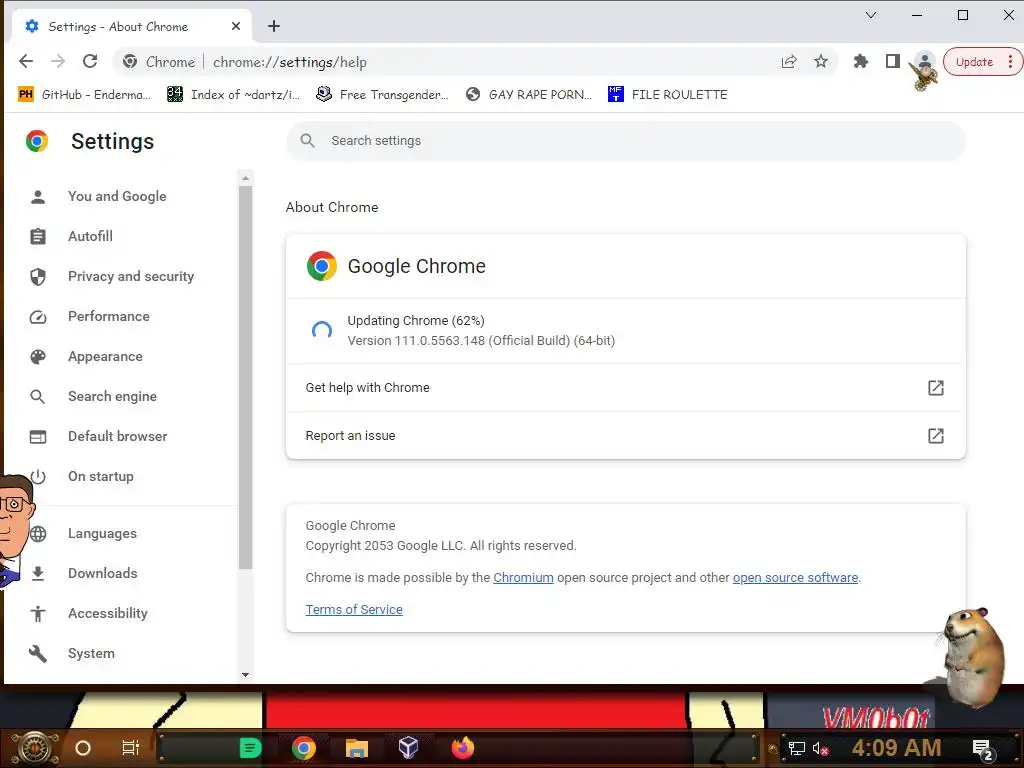Screen dimensions: 1024x768
Task: Click the Search settings field
Action: [x=626, y=141]
